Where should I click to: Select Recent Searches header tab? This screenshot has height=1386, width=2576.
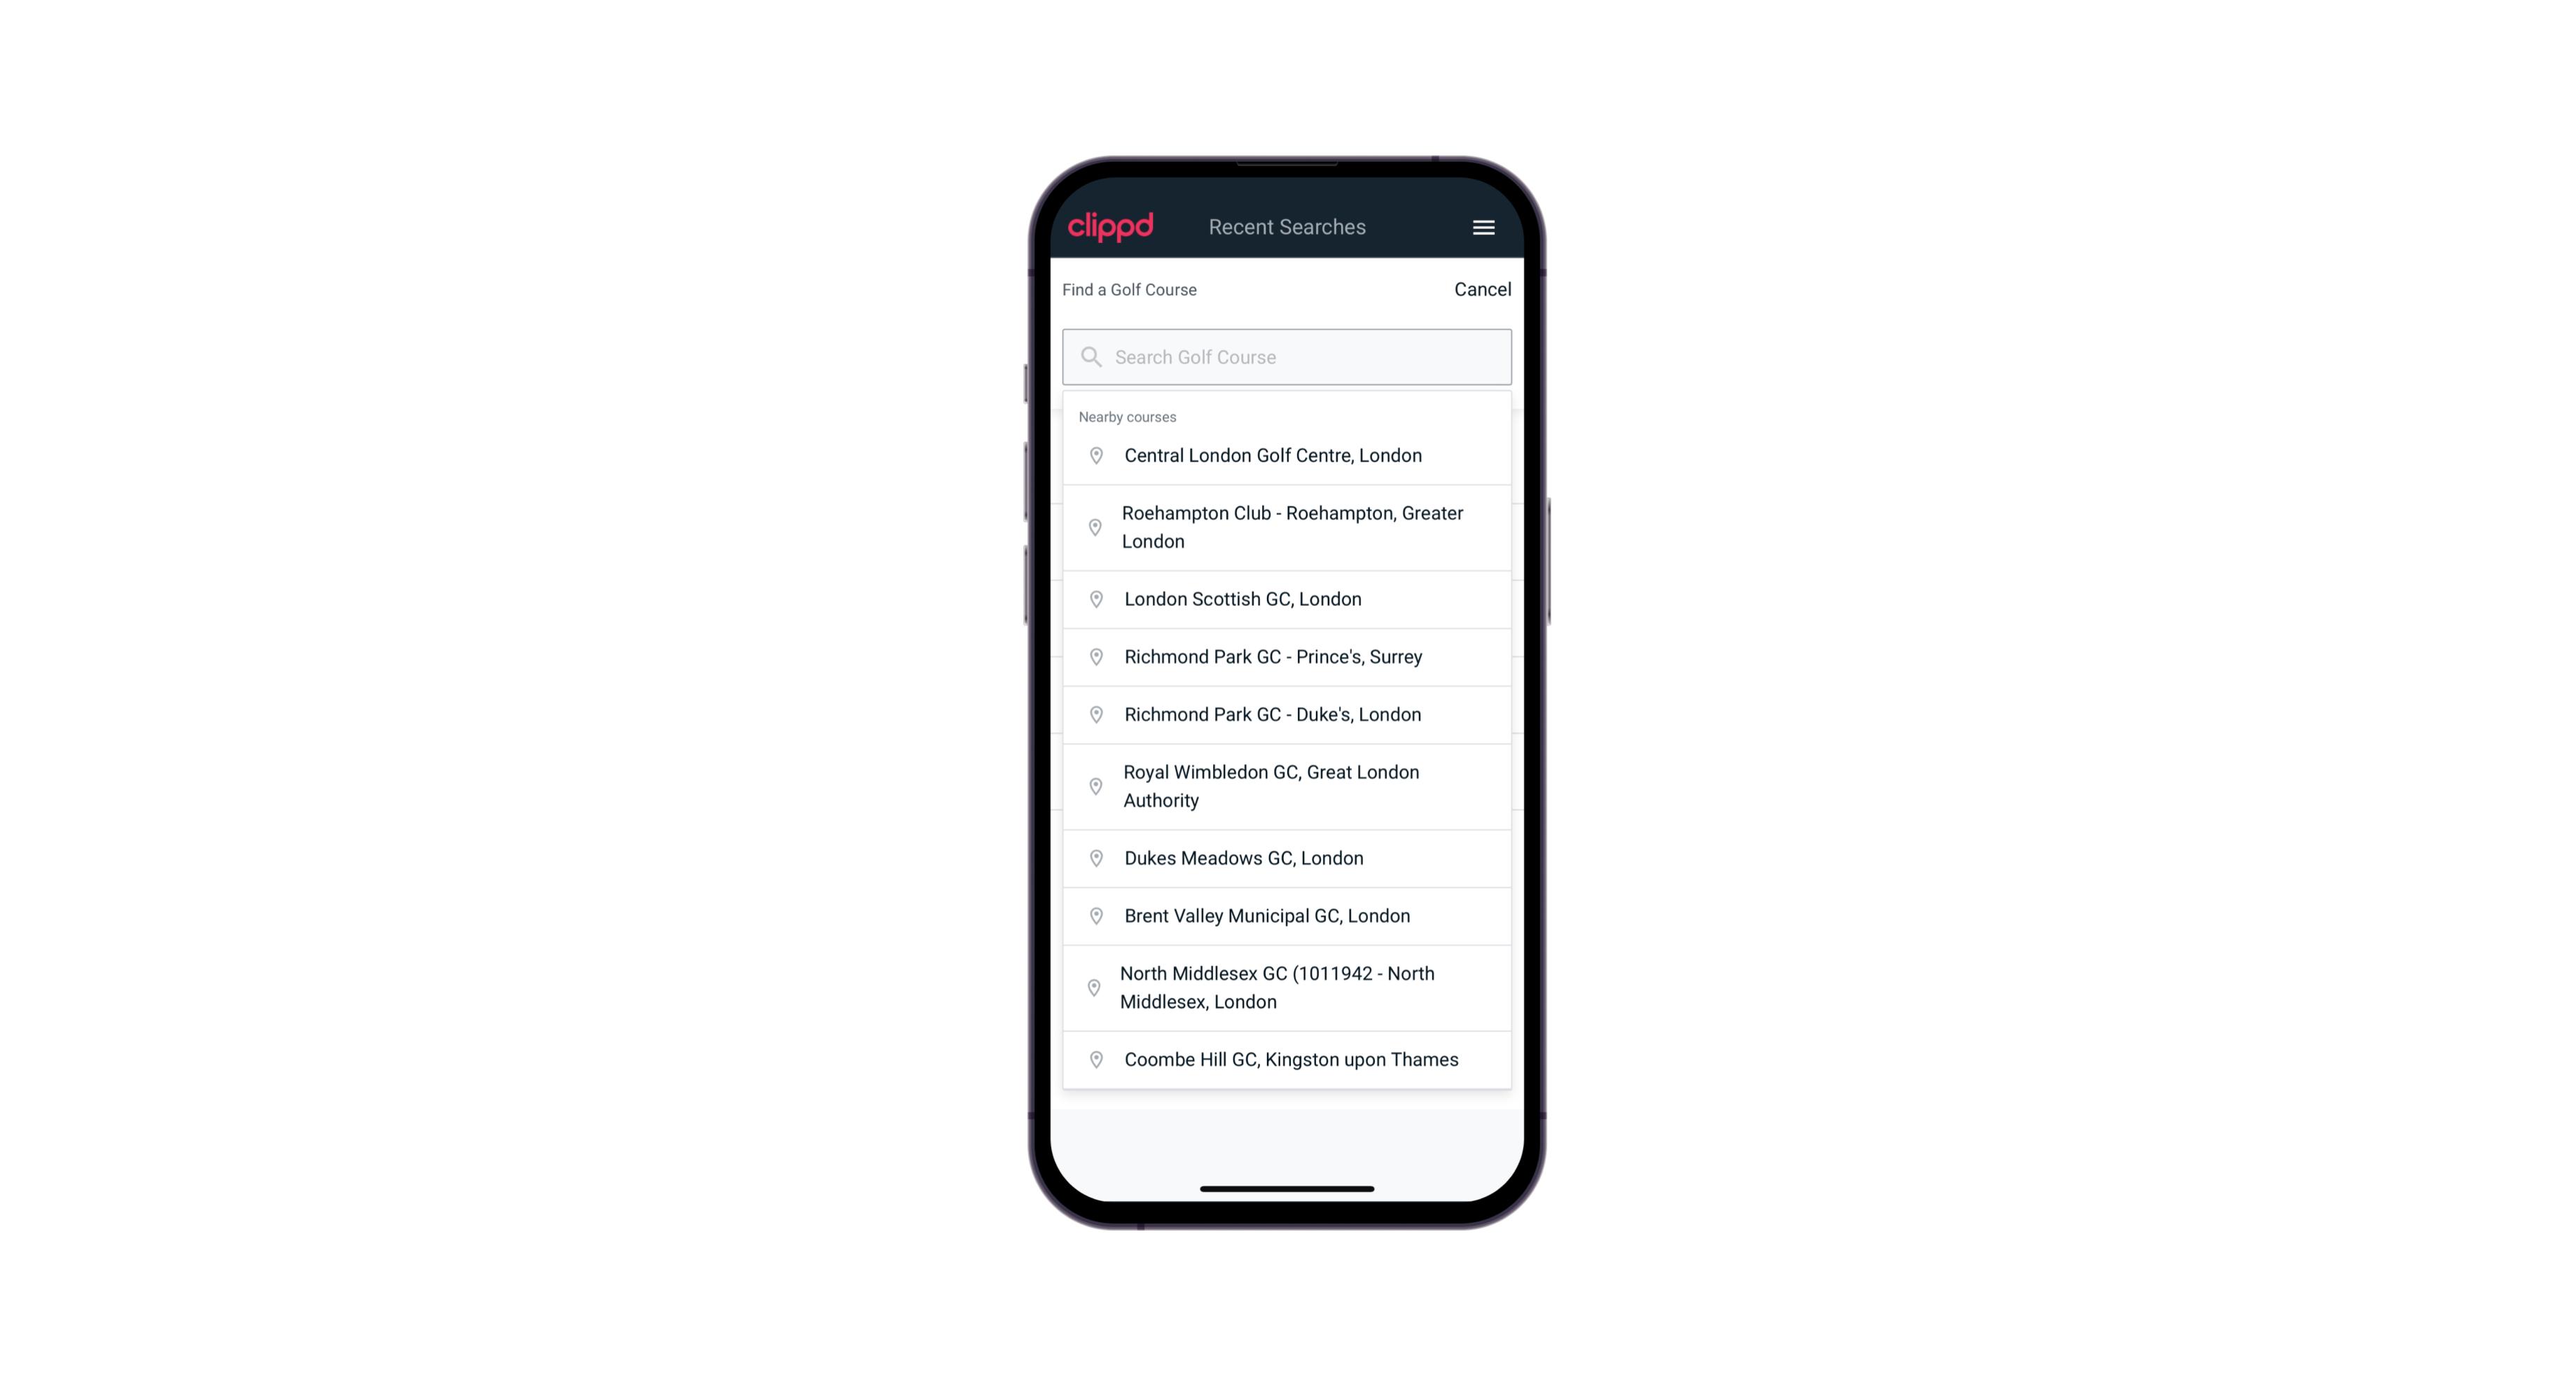click(1288, 227)
